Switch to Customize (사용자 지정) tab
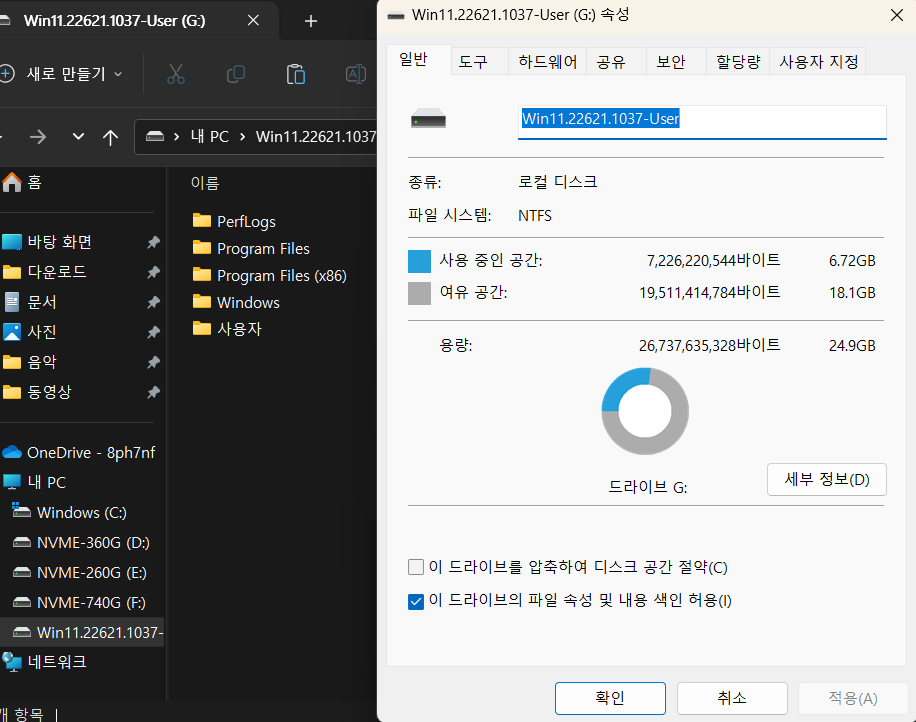Image resolution: width=916 pixels, height=722 pixels. pos(818,62)
